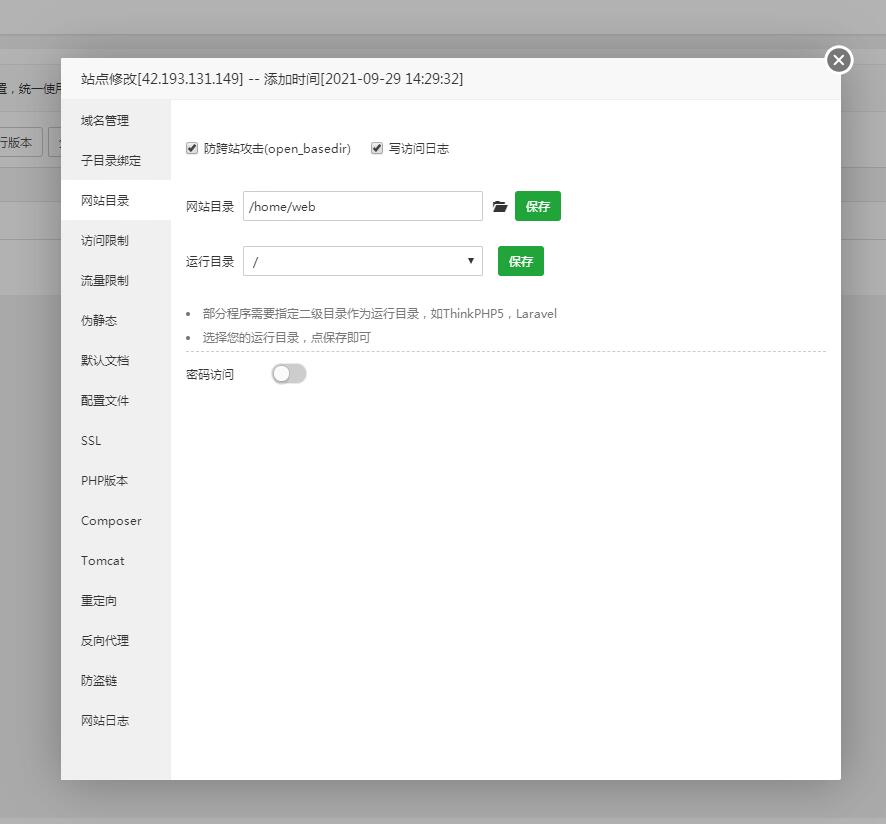The height and width of the screenshot is (824, 886).
Task: Open the 反向代理 tab
Action: pos(105,641)
